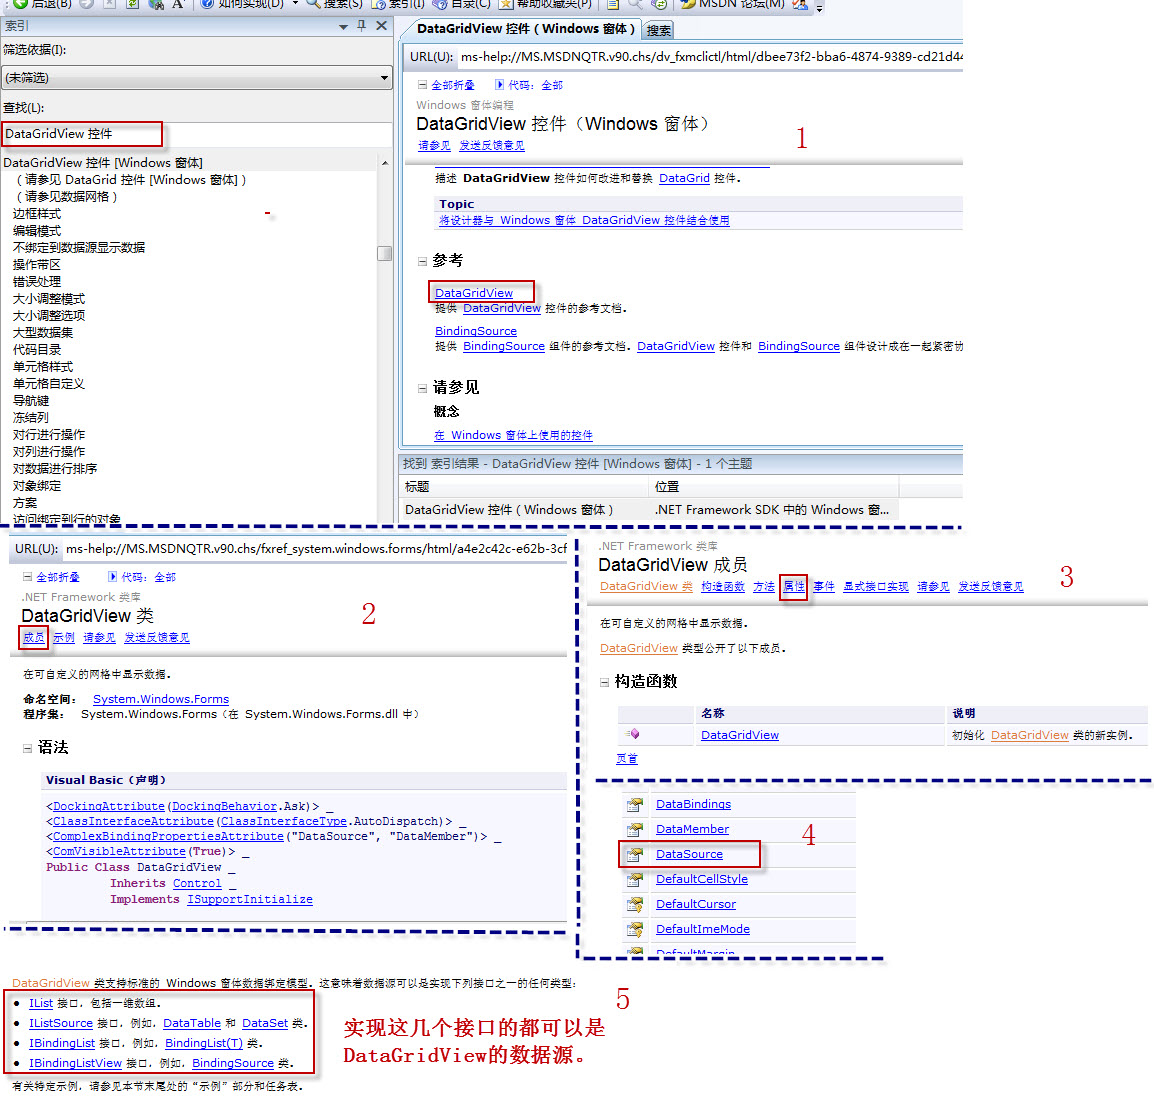
Task: Select index entry '大型数据集'
Action: [43, 332]
